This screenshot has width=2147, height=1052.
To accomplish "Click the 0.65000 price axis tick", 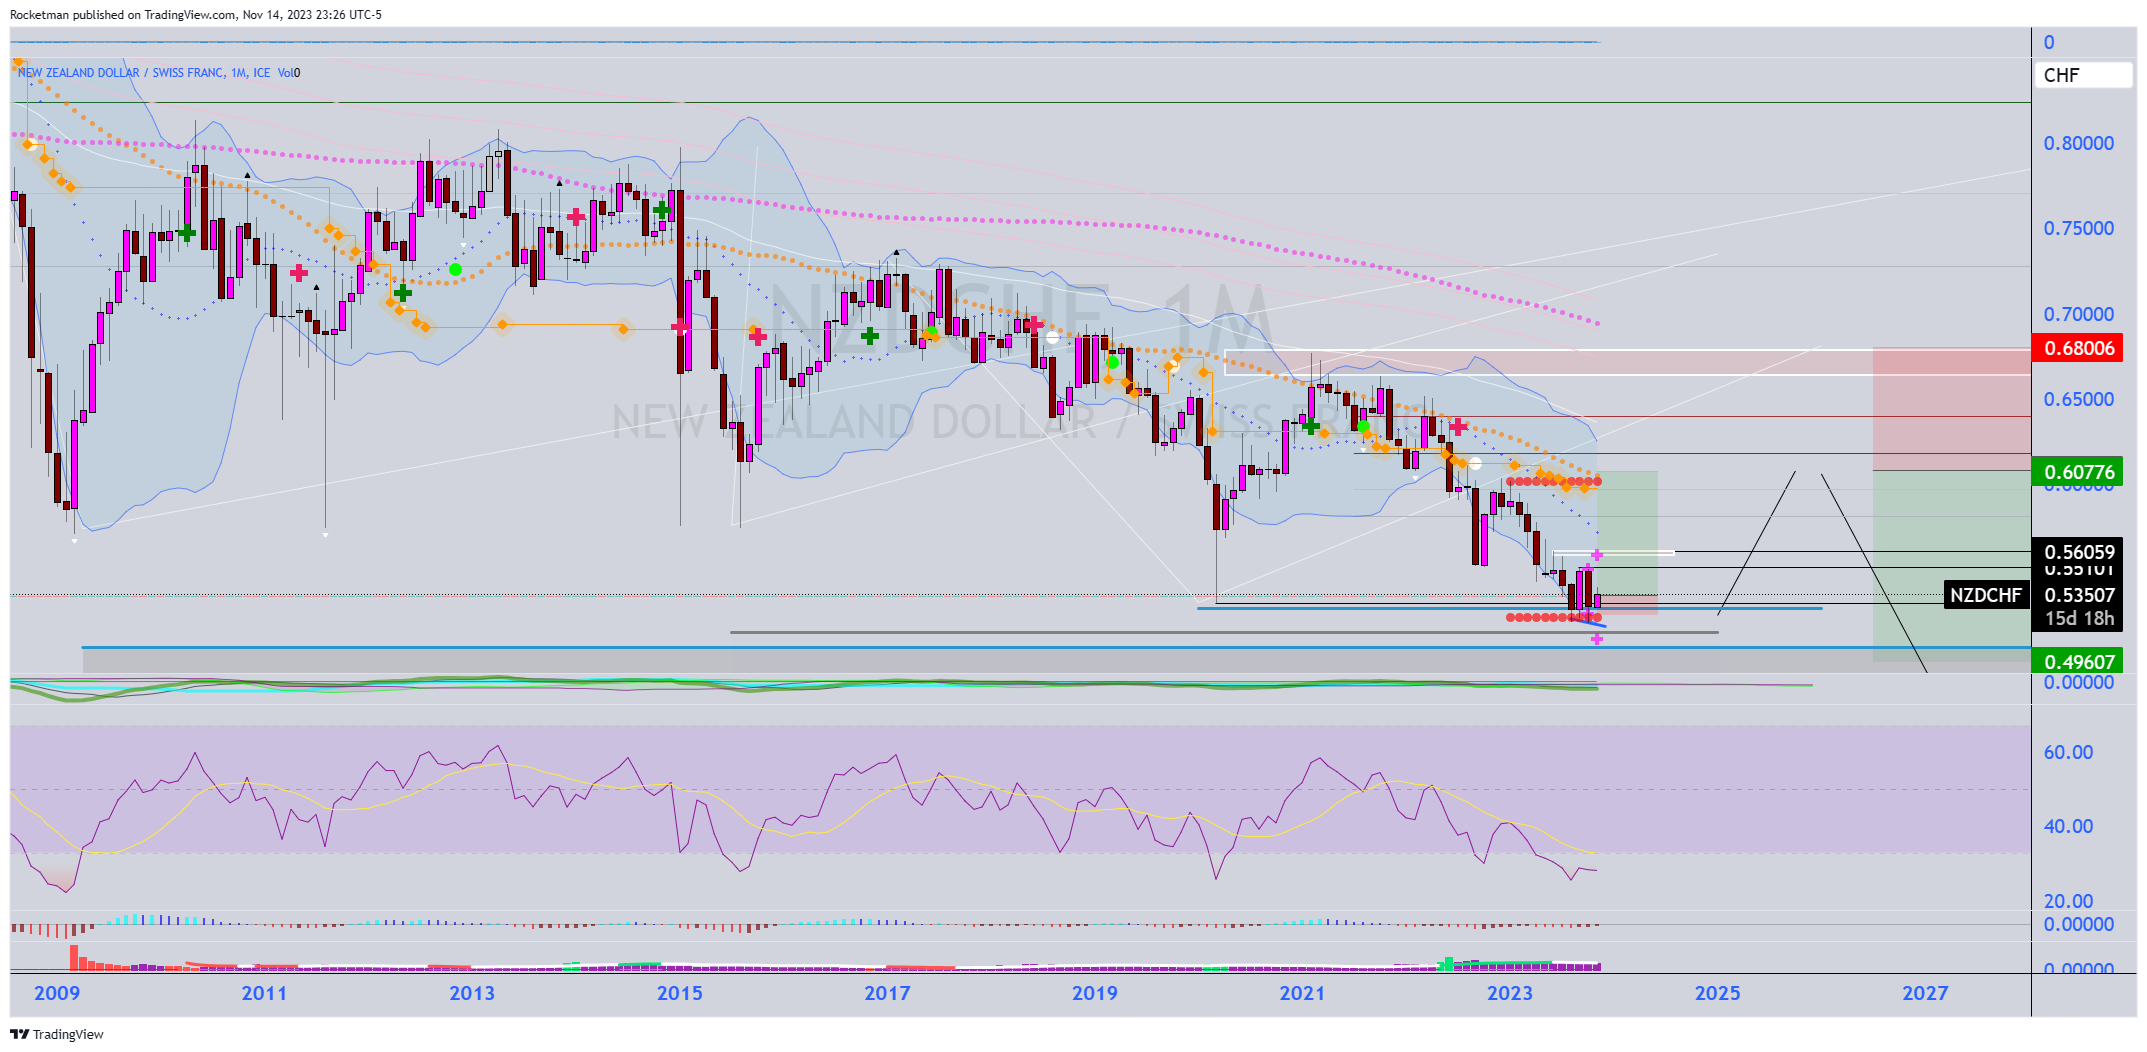I will tap(2078, 399).
